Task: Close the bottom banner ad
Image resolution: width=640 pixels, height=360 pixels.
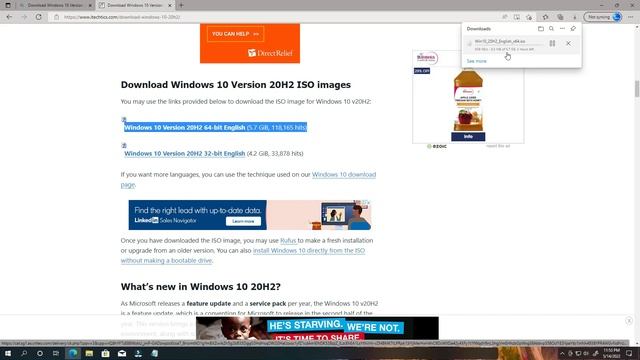Action: point(629,321)
